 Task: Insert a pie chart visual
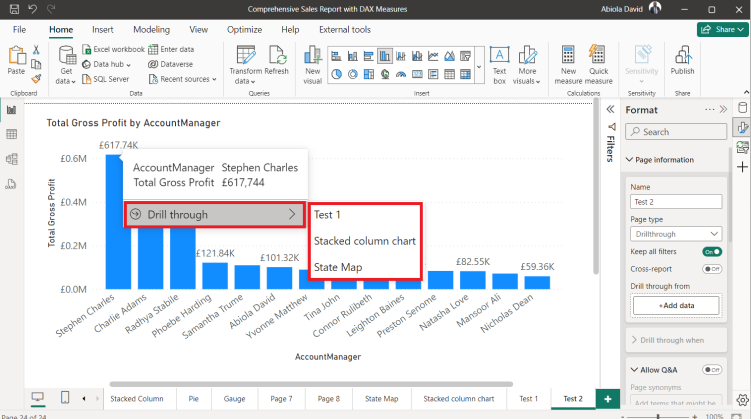(336, 74)
